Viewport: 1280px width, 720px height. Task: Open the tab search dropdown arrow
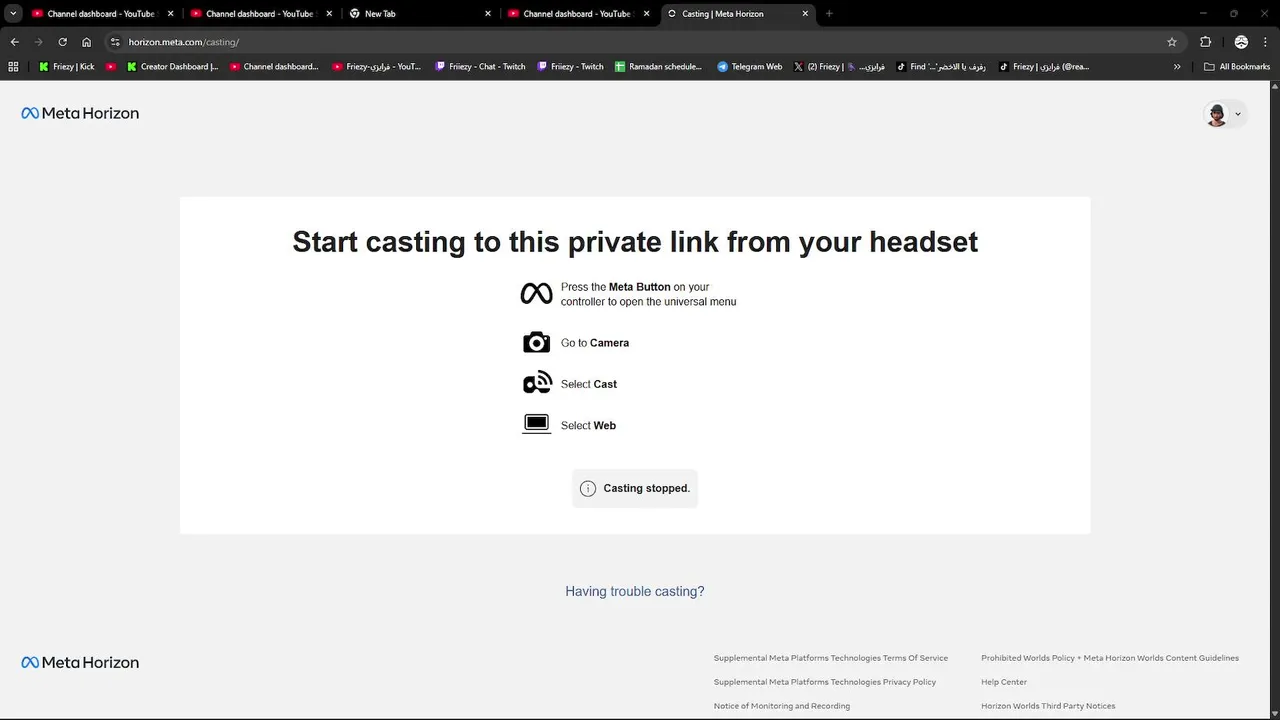pyautogui.click(x=13, y=14)
